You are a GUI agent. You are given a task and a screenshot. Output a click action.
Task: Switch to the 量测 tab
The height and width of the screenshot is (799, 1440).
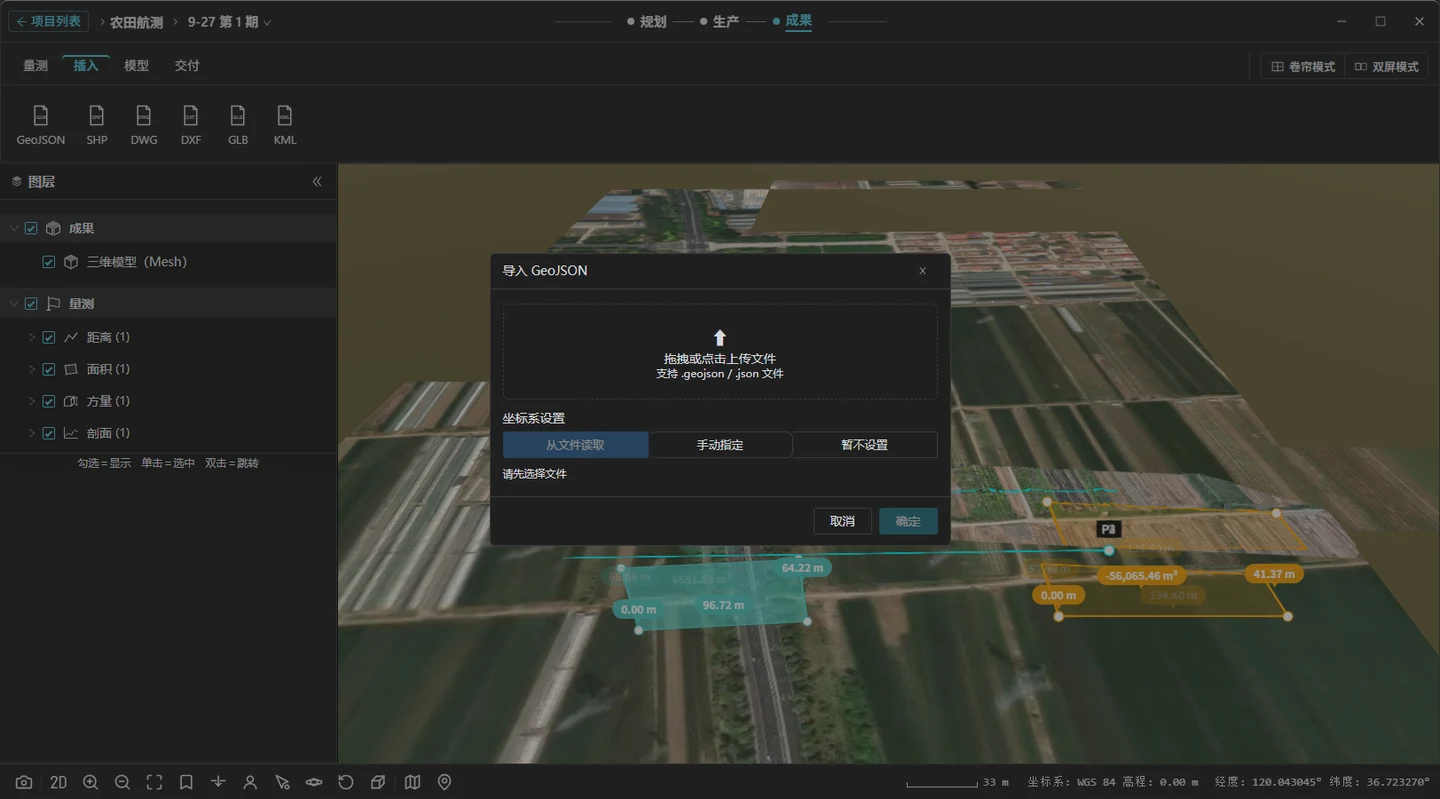click(x=35, y=66)
